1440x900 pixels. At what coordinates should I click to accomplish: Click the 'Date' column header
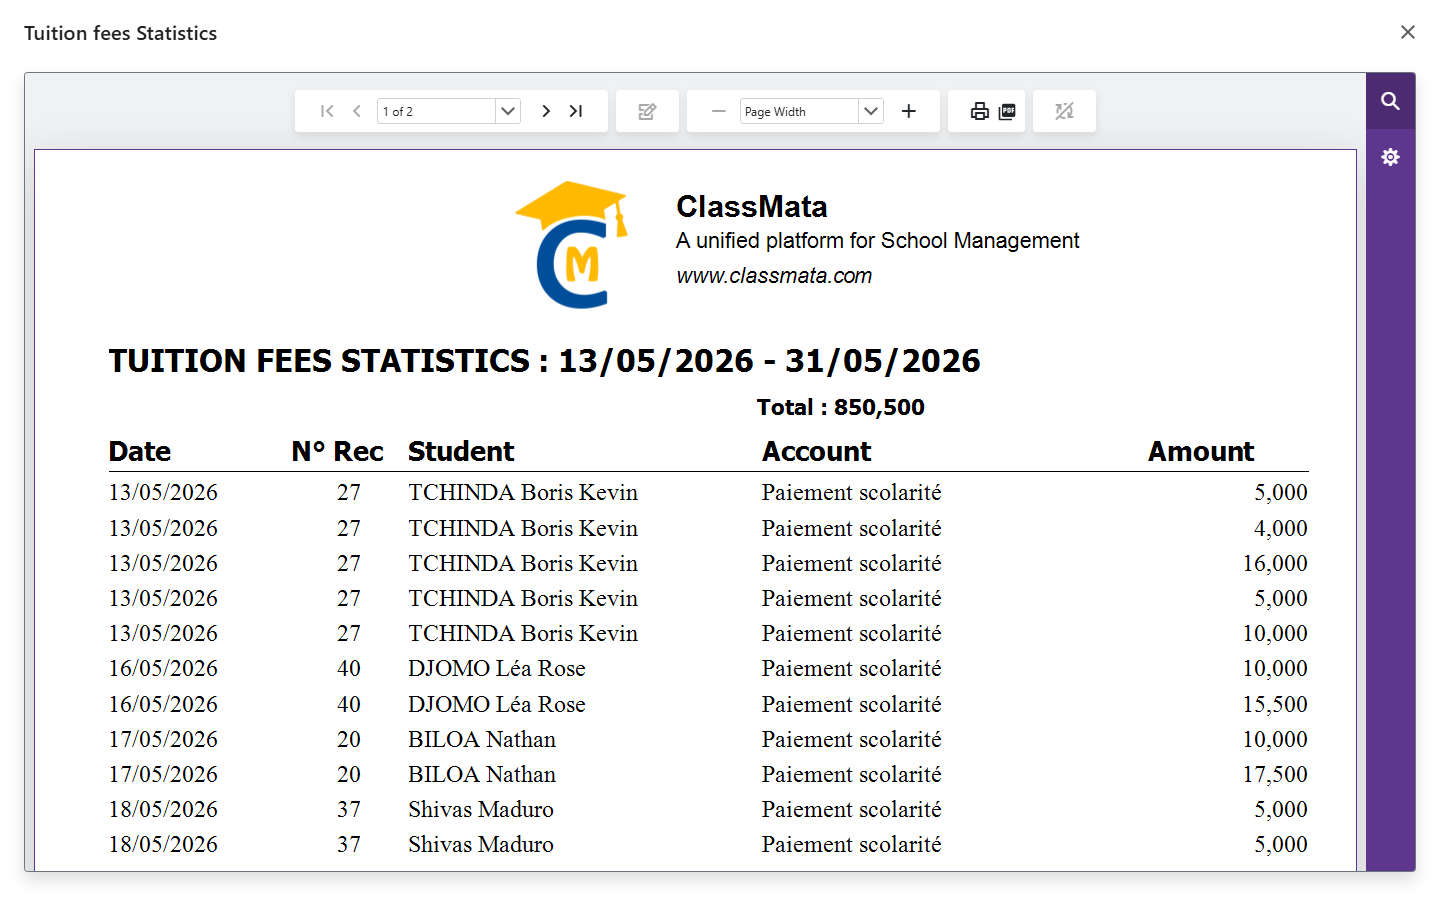140,452
